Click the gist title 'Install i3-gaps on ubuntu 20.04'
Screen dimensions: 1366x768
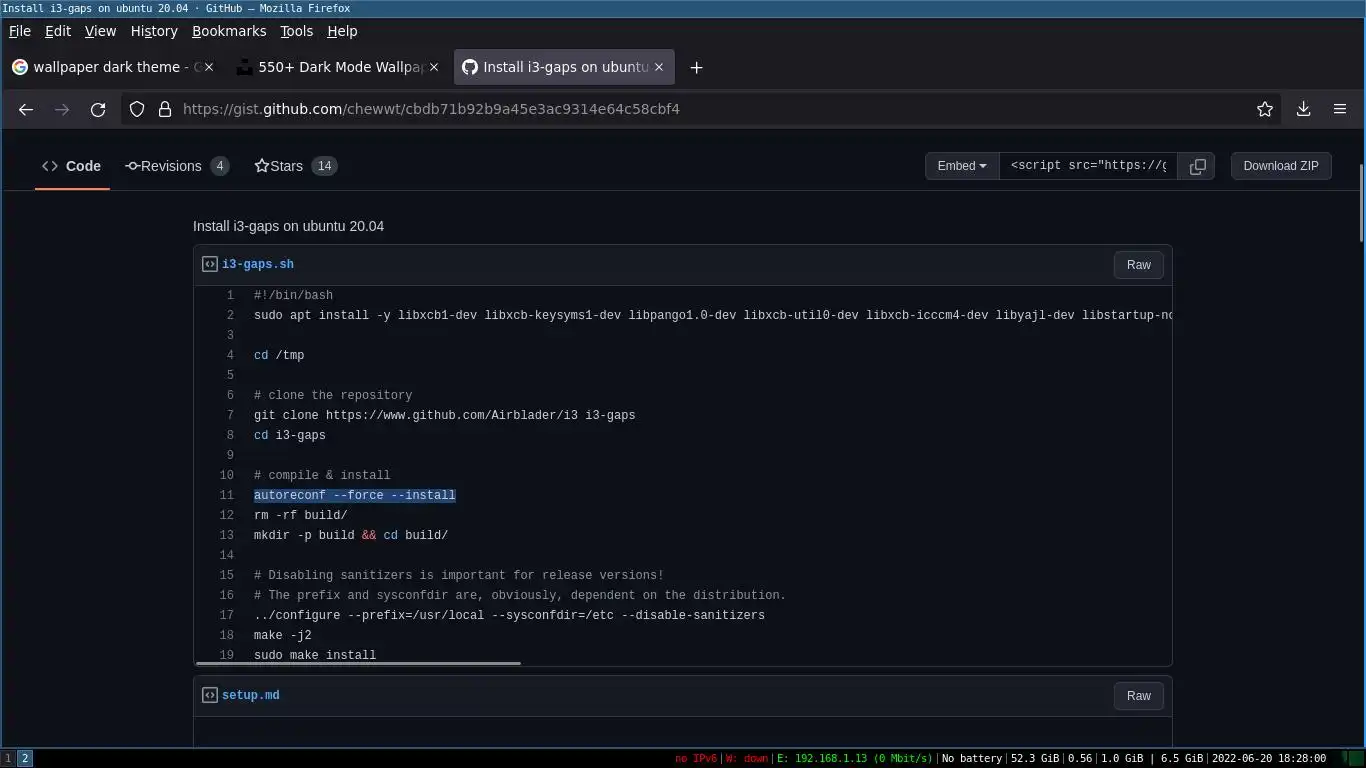pyautogui.click(x=288, y=226)
